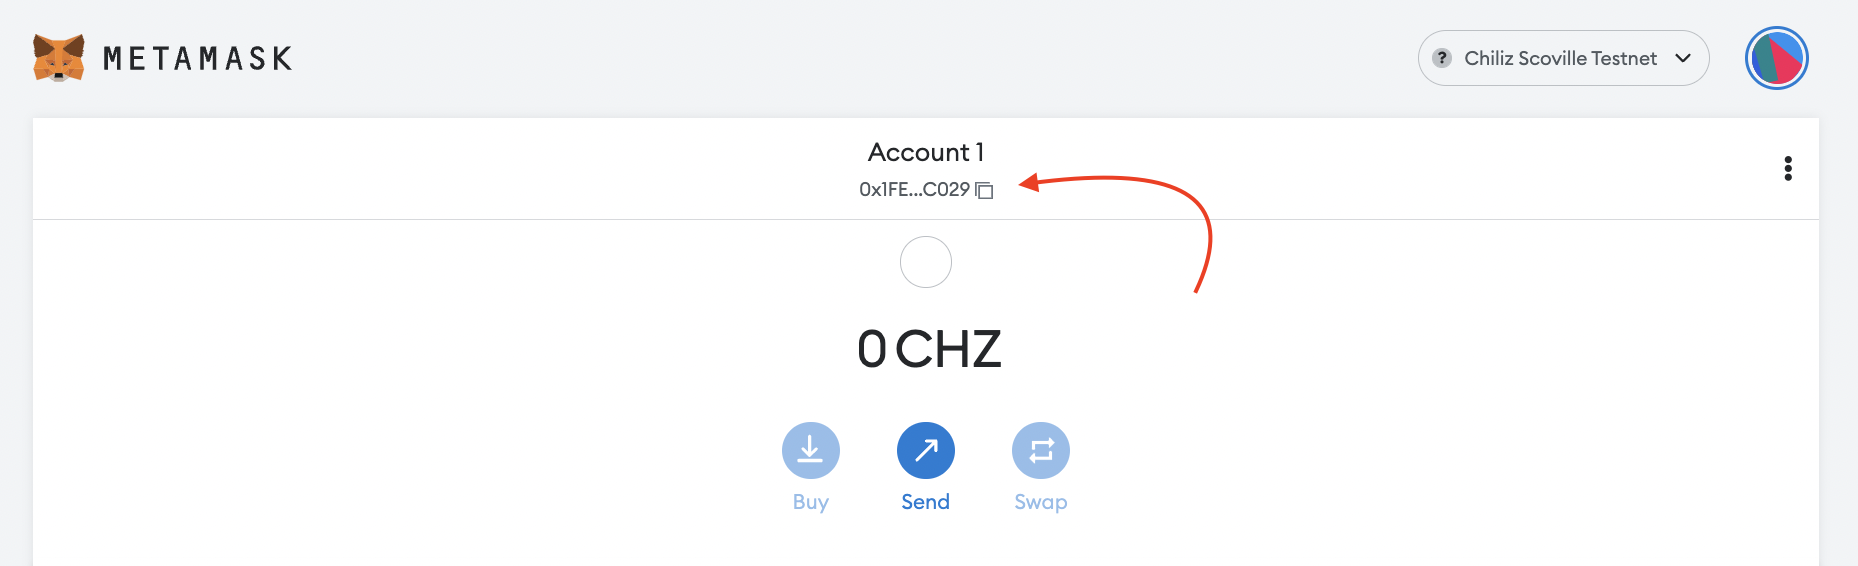The height and width of the screenshot is (566, 1858).
Task: Click the Swap text label
Action: coord(1041,502)
